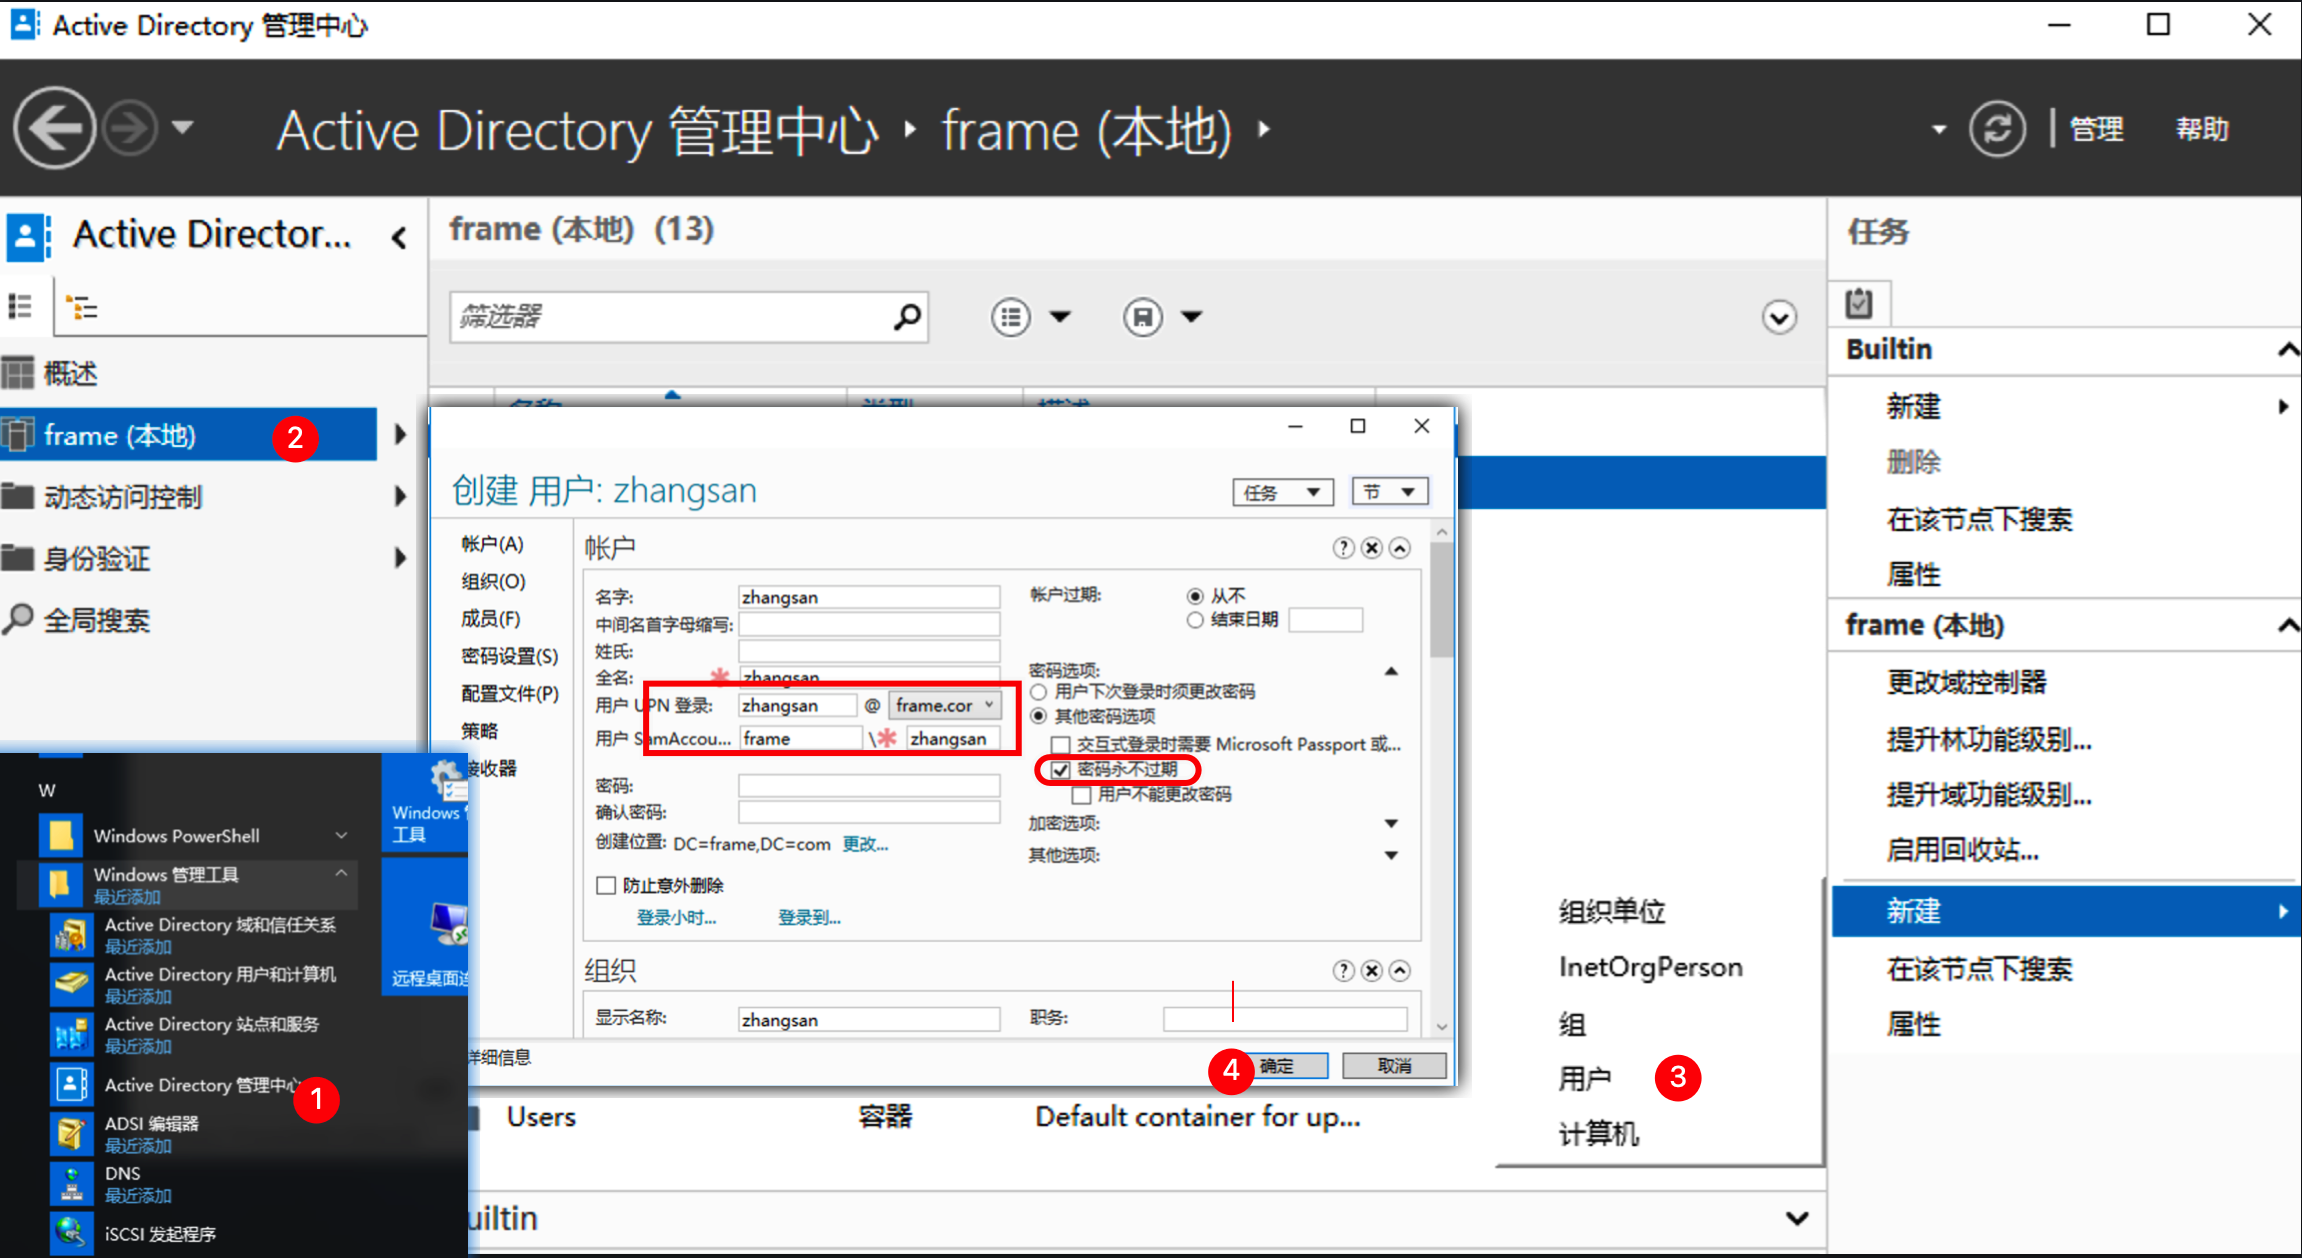Select 结束日期 radio button
Image resolution: width=2302 pixels, height=1258 pixels.
pyautogui.click(x=1195, y=620)
